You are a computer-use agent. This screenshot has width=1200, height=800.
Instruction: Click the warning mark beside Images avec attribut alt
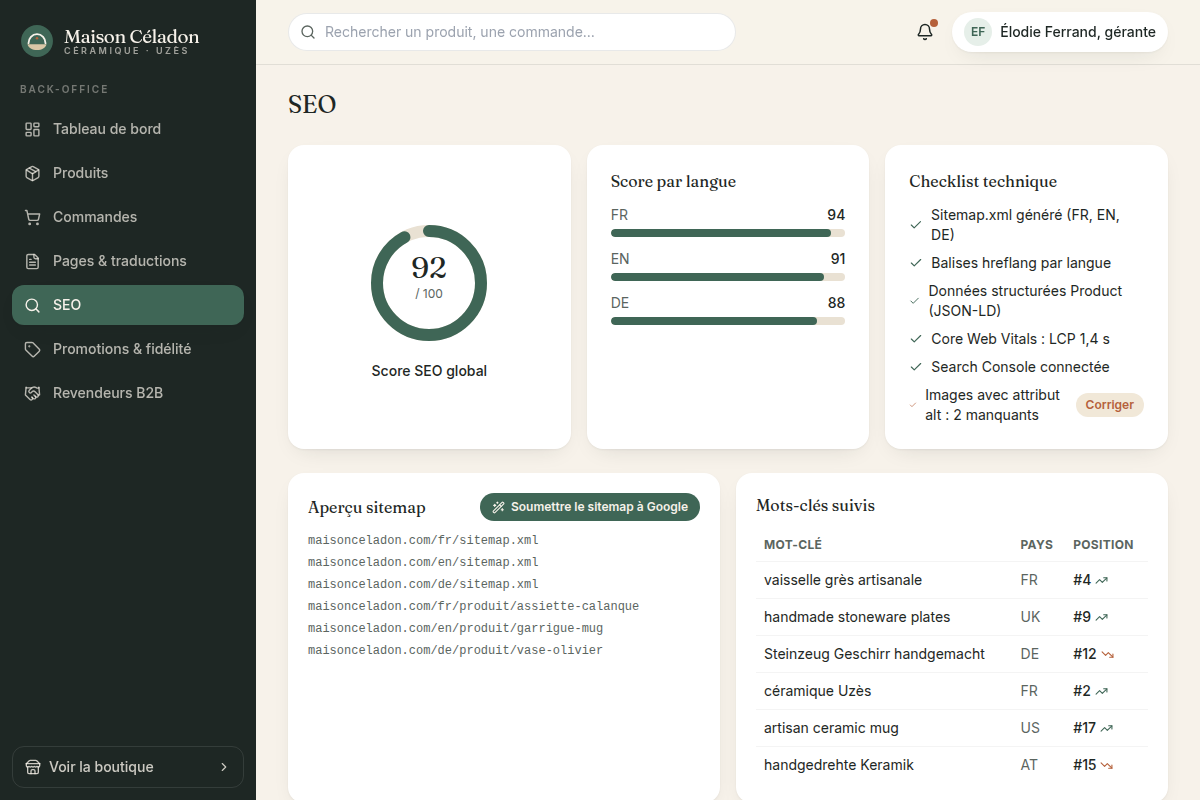pyautogui.click(x=913, y=405)
